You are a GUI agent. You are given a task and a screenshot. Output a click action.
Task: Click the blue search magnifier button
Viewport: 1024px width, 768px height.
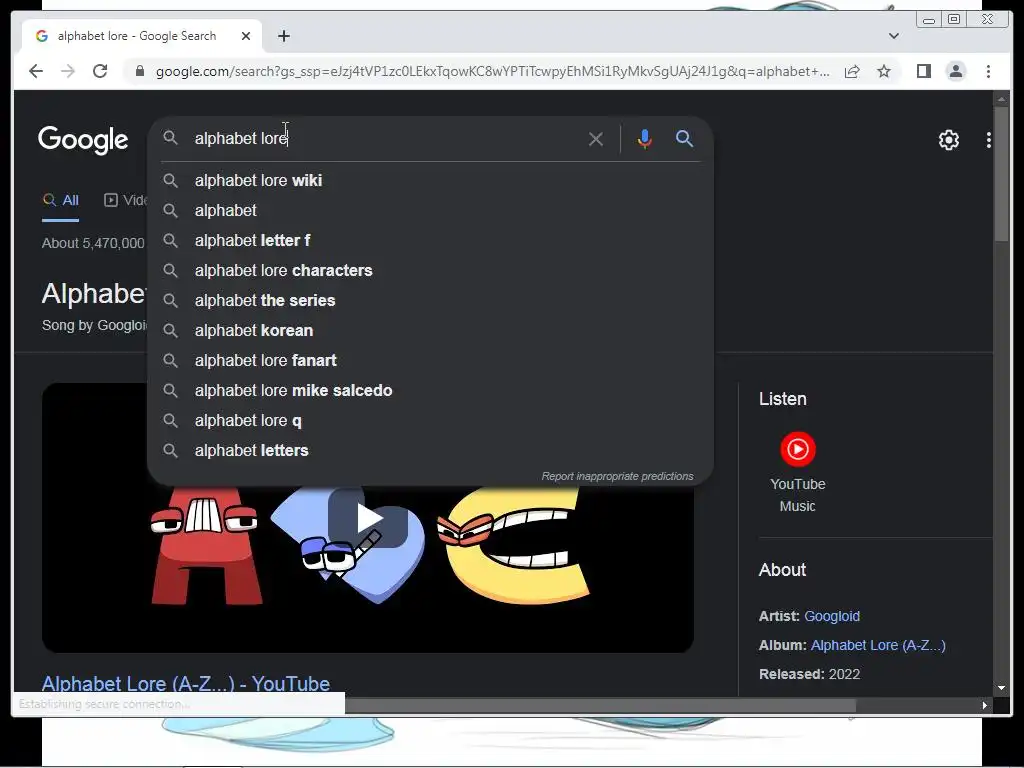tap(684, 138)
